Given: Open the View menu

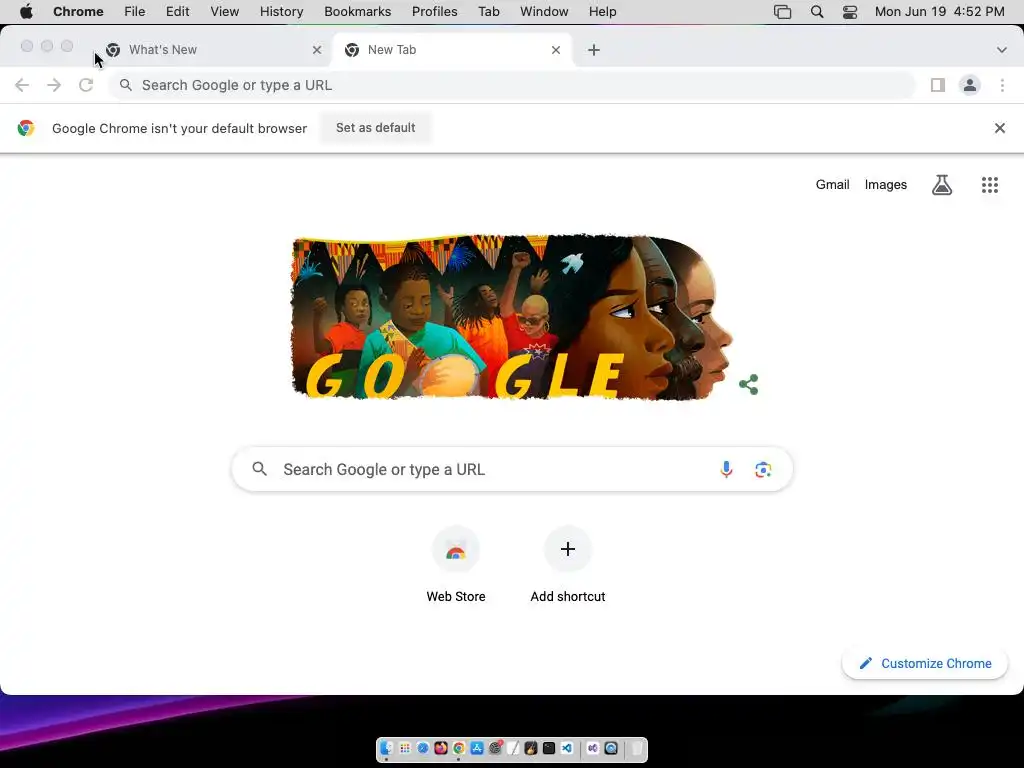Looking at the screenshot, I should [x=225, y=12].
